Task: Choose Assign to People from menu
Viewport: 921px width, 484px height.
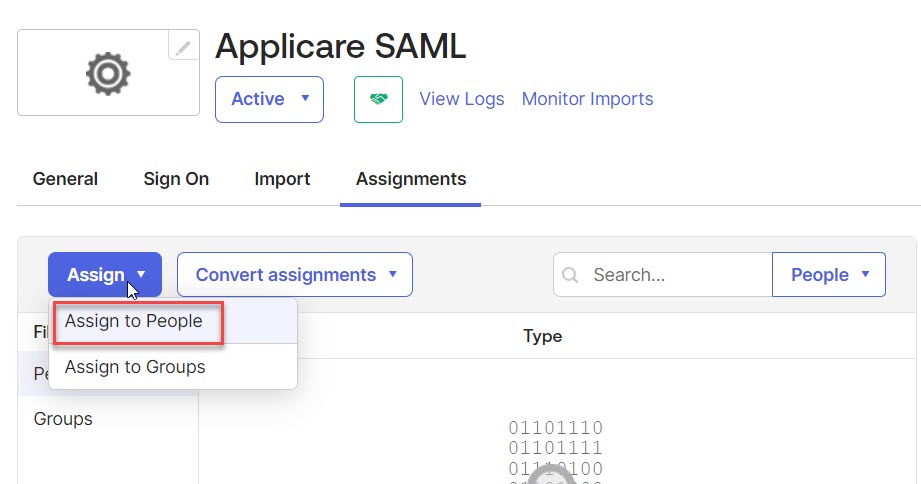Action: (x=134, y=321)
